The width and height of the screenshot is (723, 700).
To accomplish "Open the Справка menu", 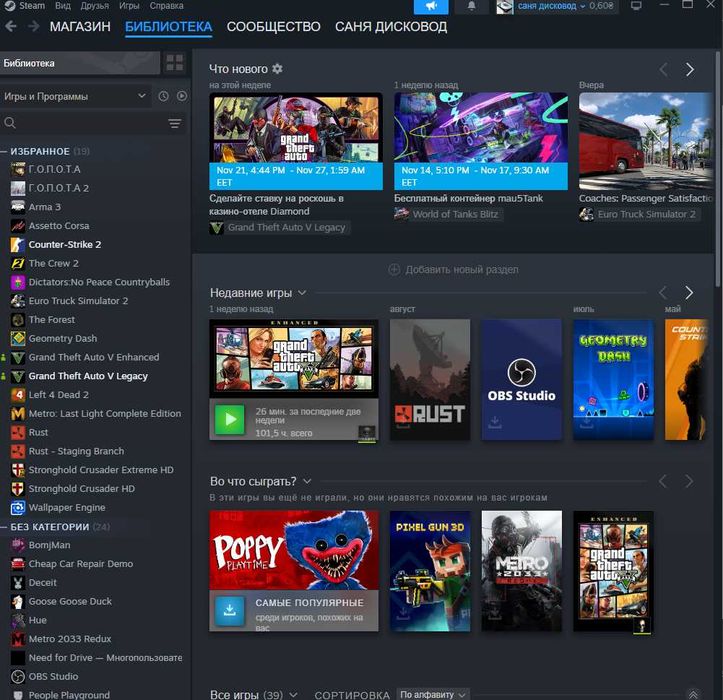I will coord(166,6).
